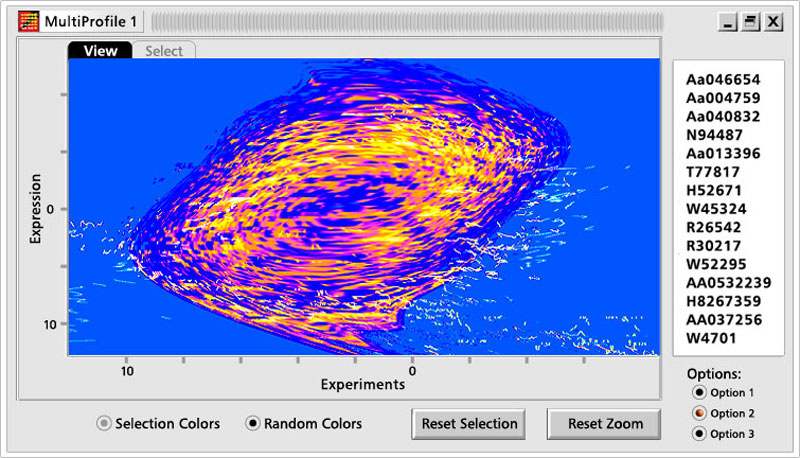Screen dimensions: 800x458
Task: Click the Reset Zoom button
Action: (x=604, y=424)
